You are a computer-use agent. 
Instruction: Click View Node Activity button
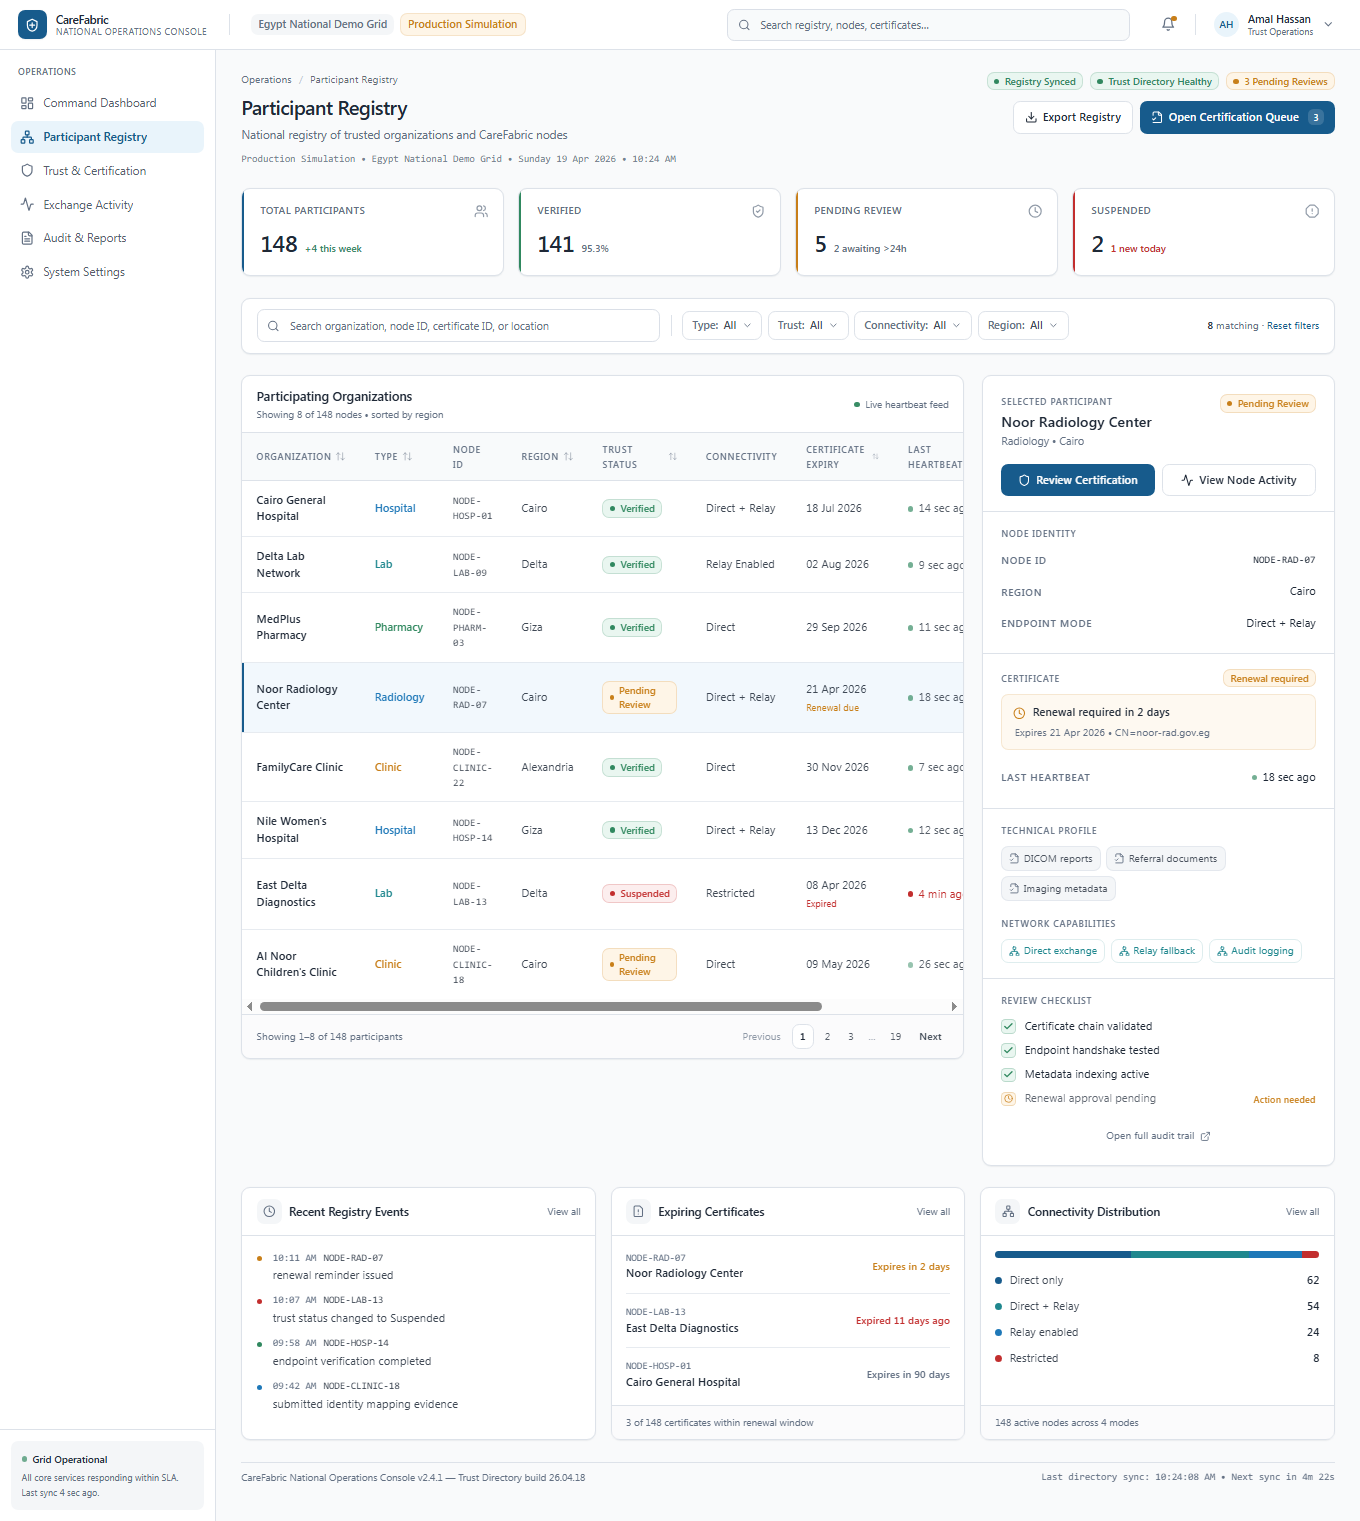(x=1238, y=480)
